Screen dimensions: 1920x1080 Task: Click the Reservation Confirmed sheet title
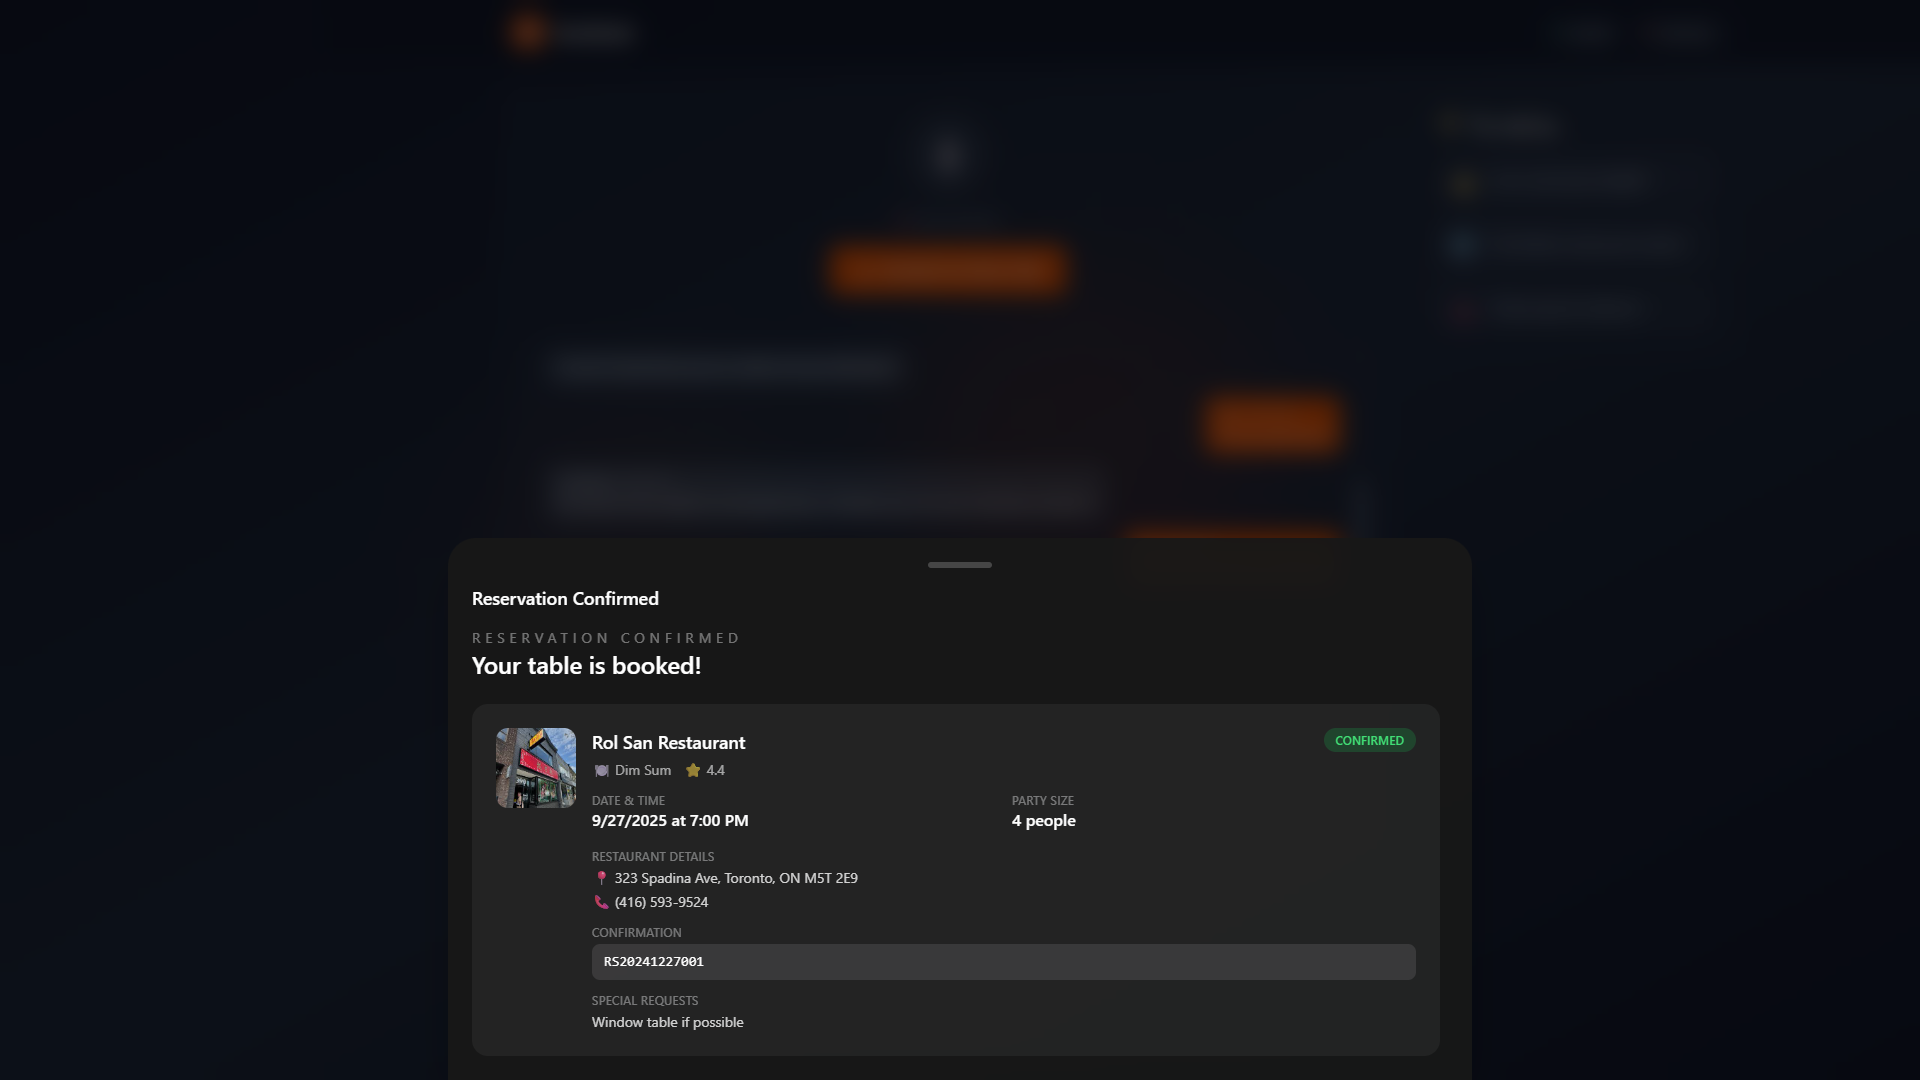click(565, 599)
